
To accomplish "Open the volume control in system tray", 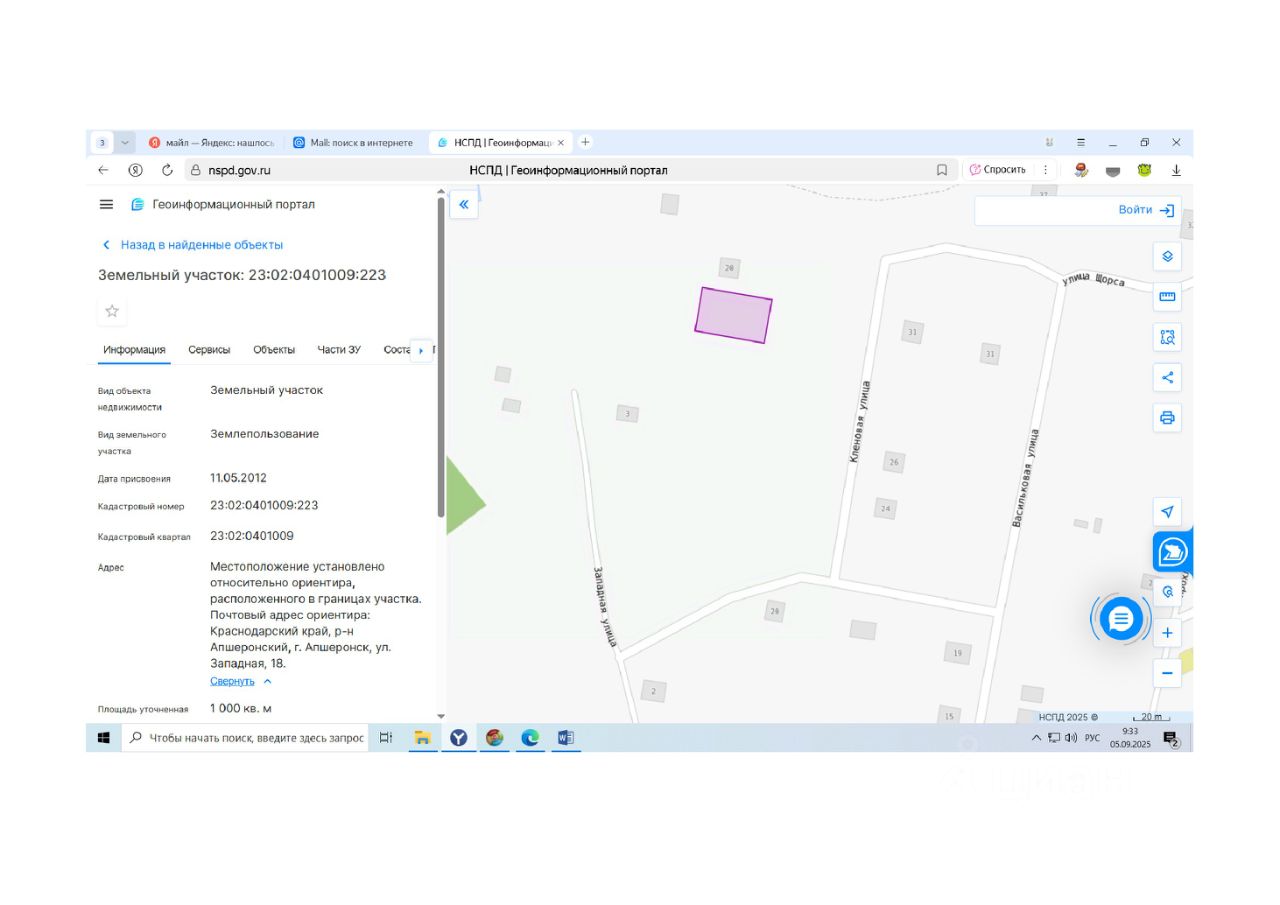I will [1071, 738].
